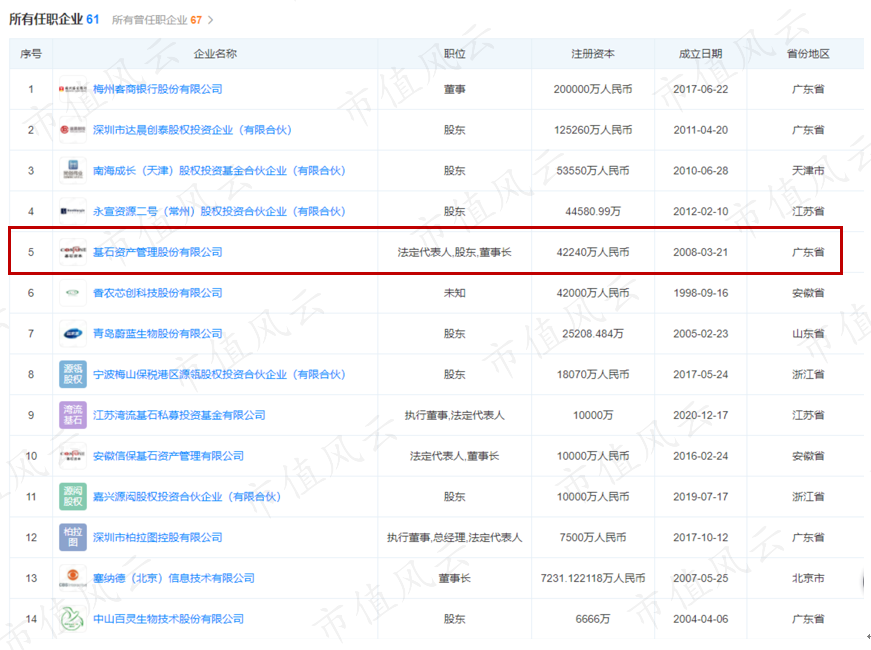
Task: Select the date 1998-09-16
Action: click(x=700, y=293)
